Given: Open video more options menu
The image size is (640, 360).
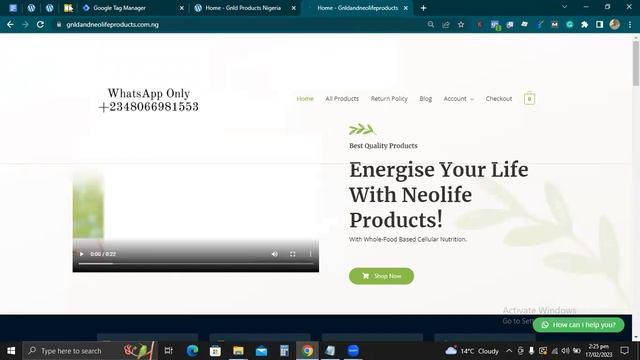Looking at the screenshot, I should tap(310, 254).
